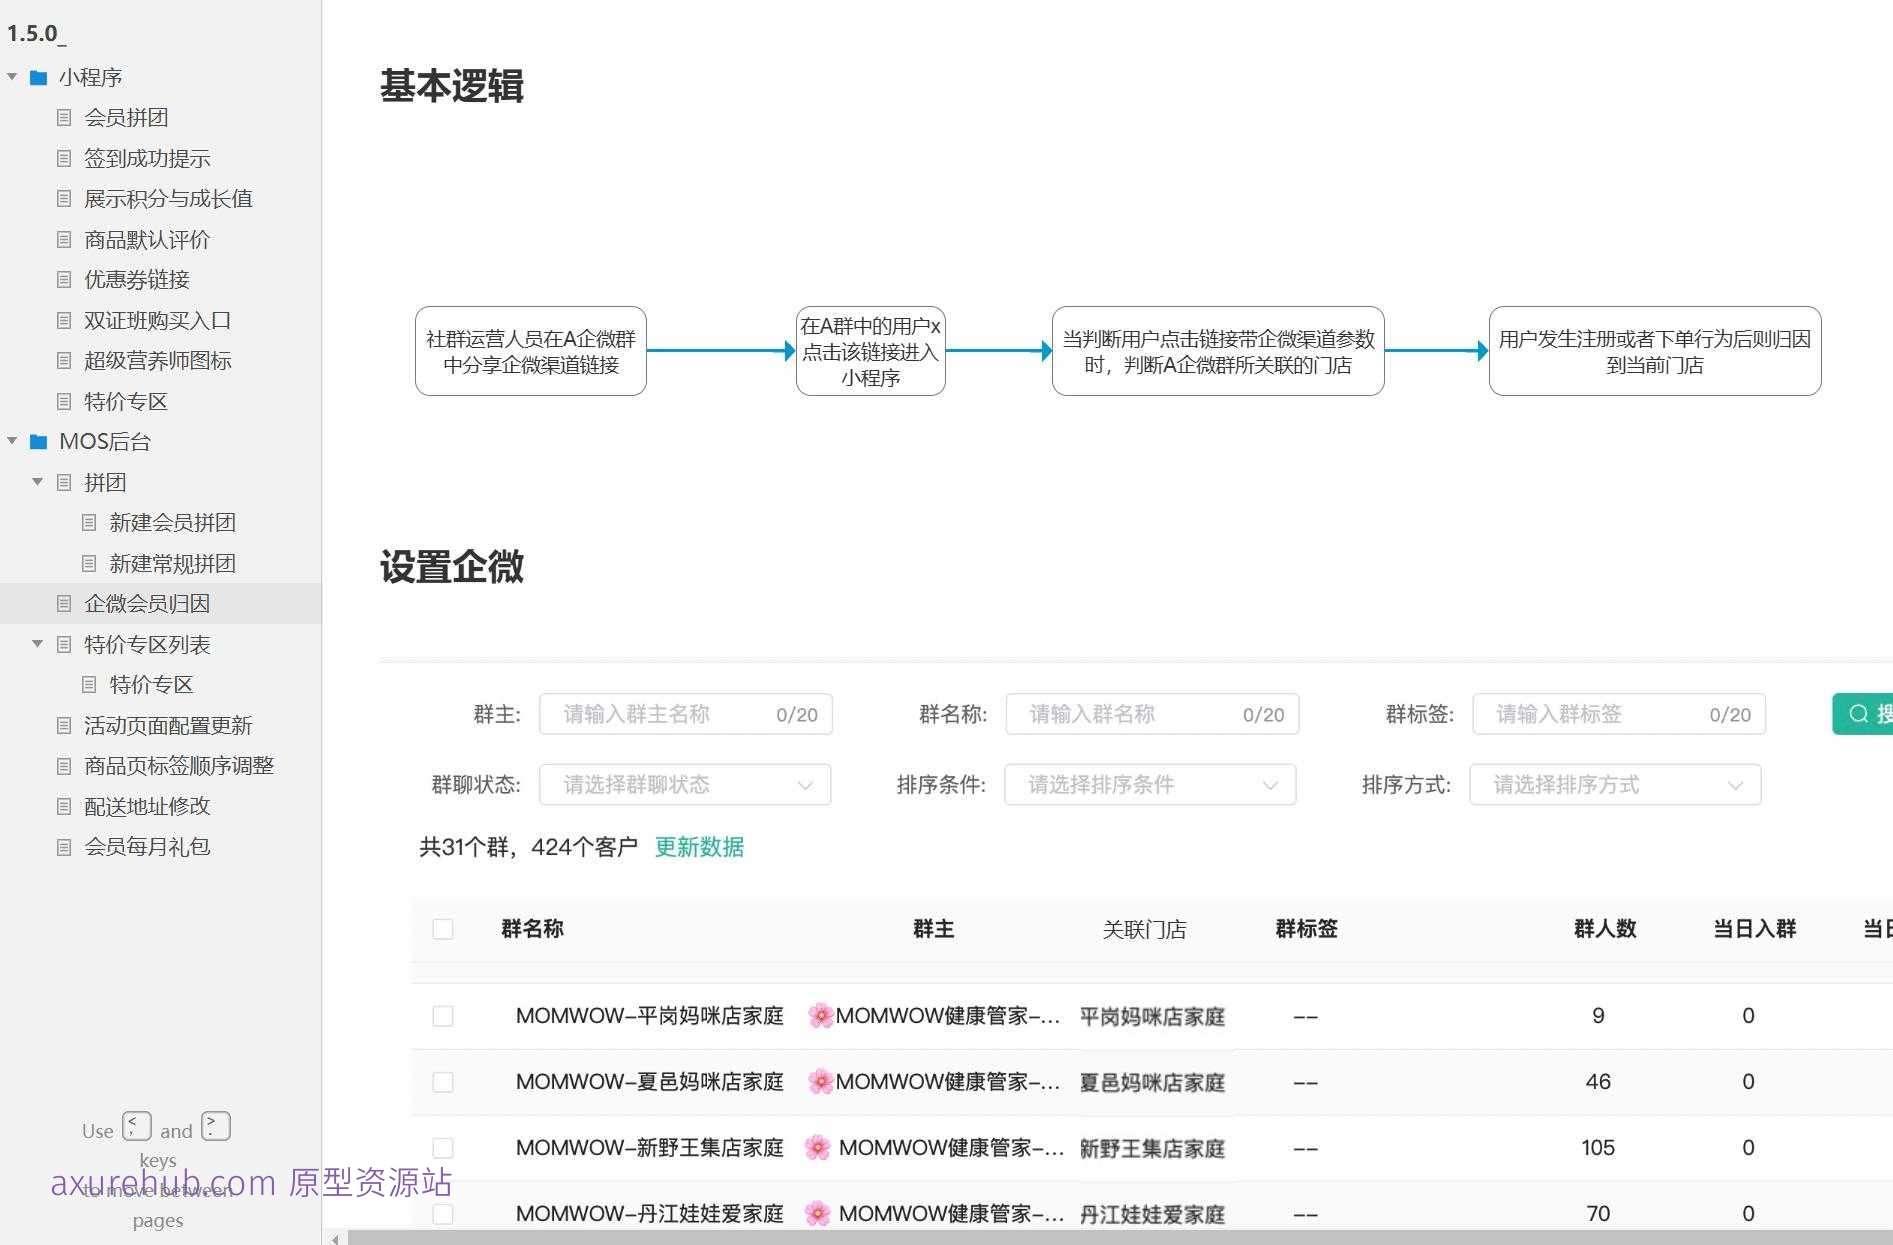Click the 小程序 folder icon in sidebar
The width and height of the screenshot is (1893, 1245).
tap(39, 76)
